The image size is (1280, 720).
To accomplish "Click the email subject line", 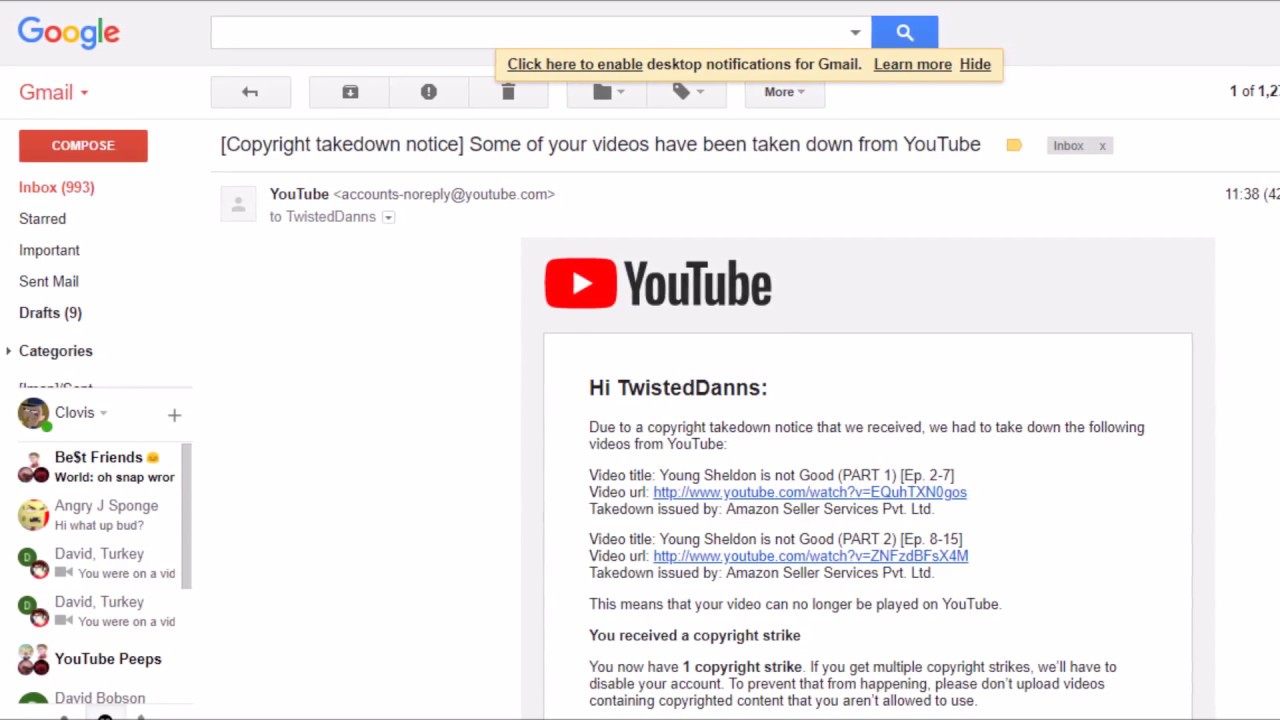I will [x=600, y=144].
